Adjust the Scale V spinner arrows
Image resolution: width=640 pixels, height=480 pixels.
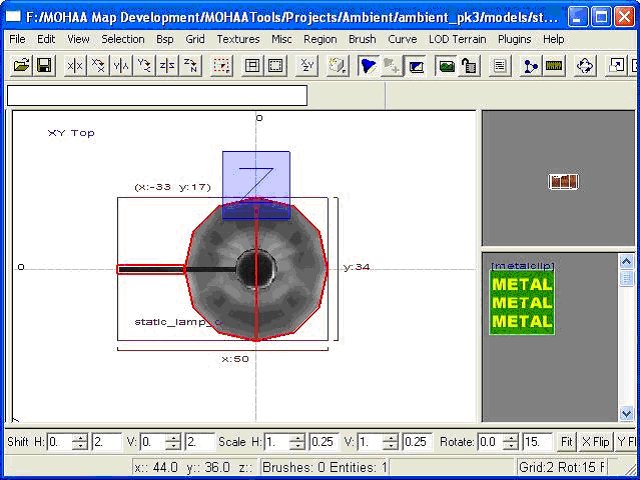pyautogui.click(x=391, y=442)
